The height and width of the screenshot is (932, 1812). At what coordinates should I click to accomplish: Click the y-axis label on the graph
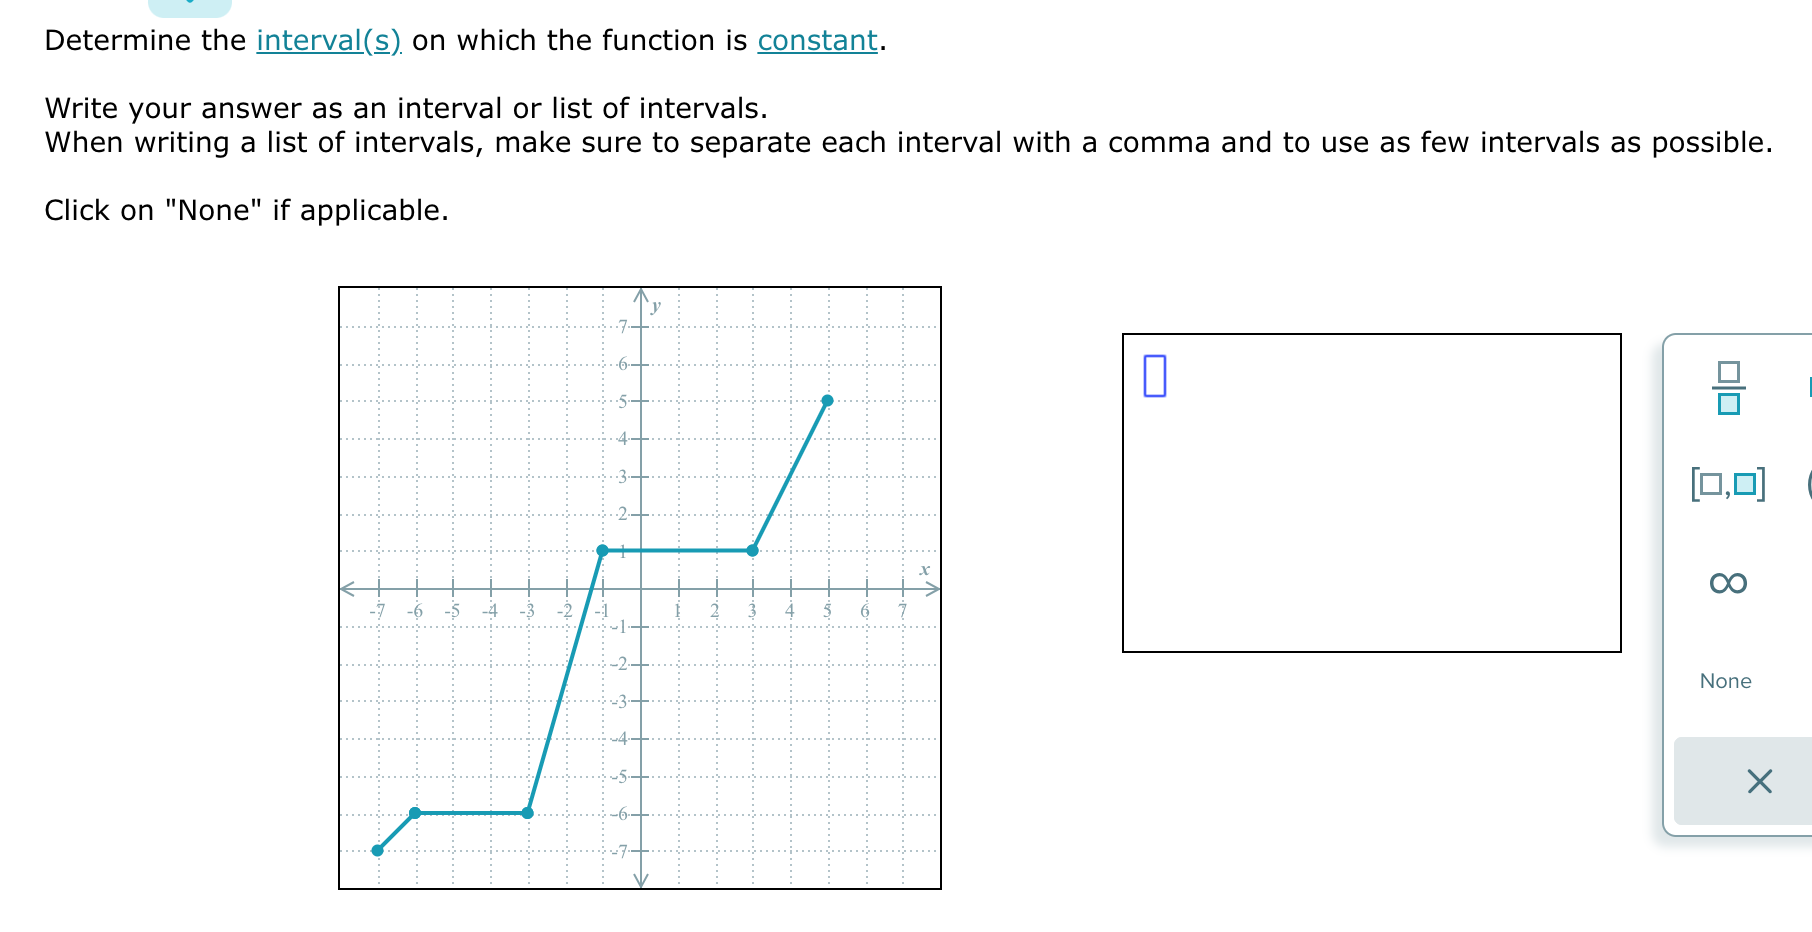point(655,307)
